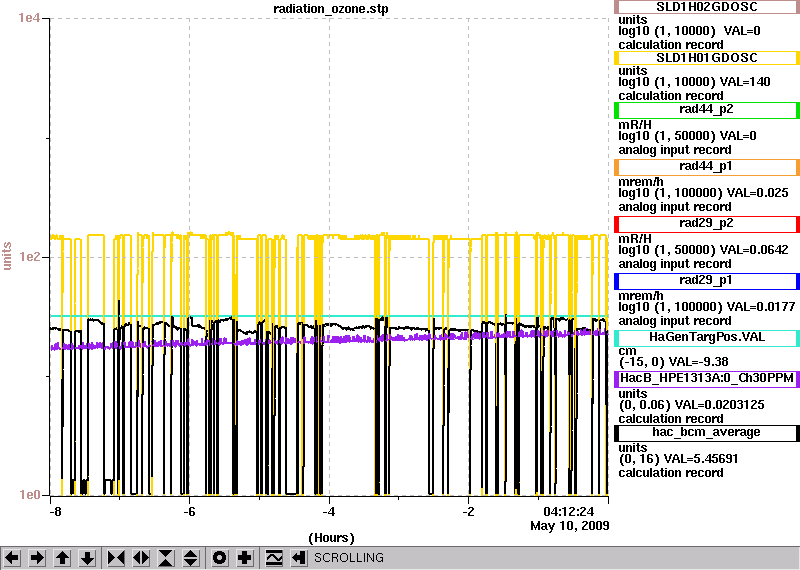This screenshot has height=570, width=800.
Task: Click the plot title radiation_ozone.stp
Action: 331,9
